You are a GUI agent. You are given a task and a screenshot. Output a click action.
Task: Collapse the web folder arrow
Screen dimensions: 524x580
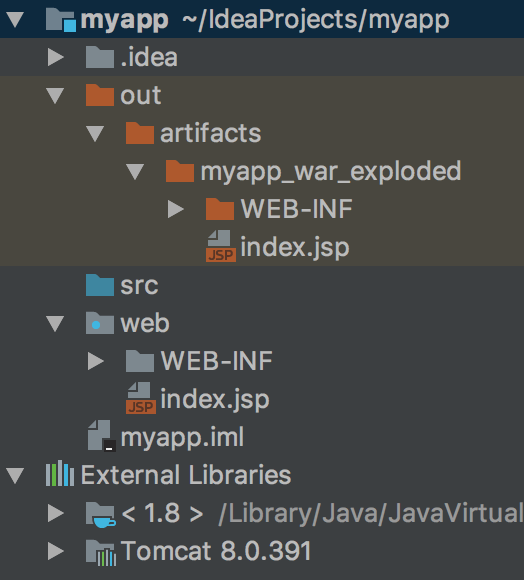point(55,324)
